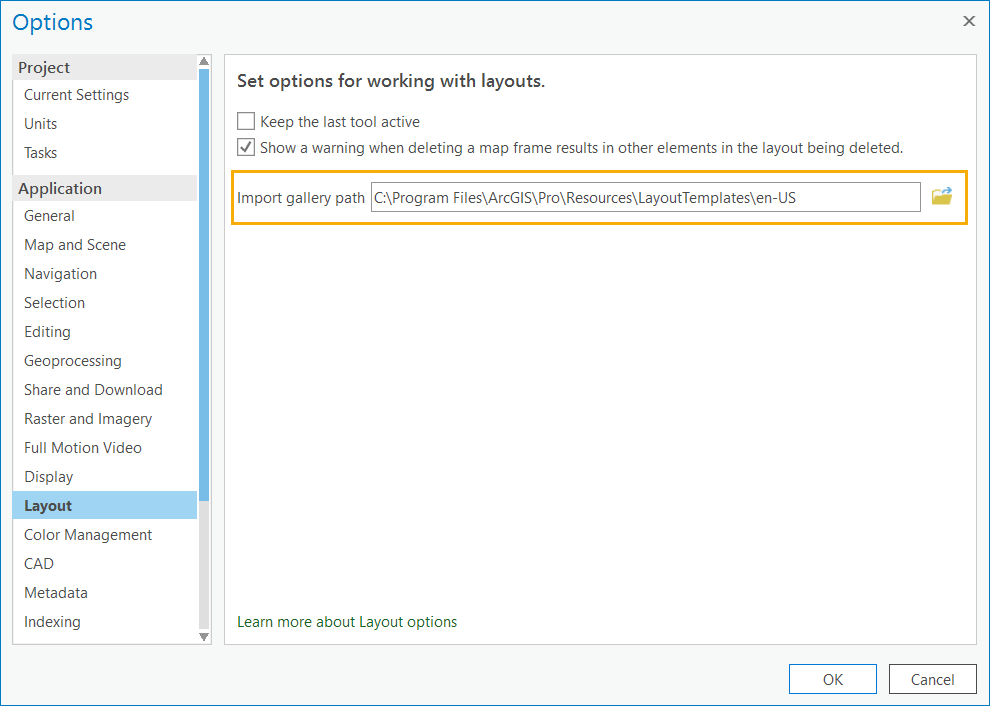Select the Full Motion Video category
The width and height of the screenshot is (990, 706).
coord(83,447)
